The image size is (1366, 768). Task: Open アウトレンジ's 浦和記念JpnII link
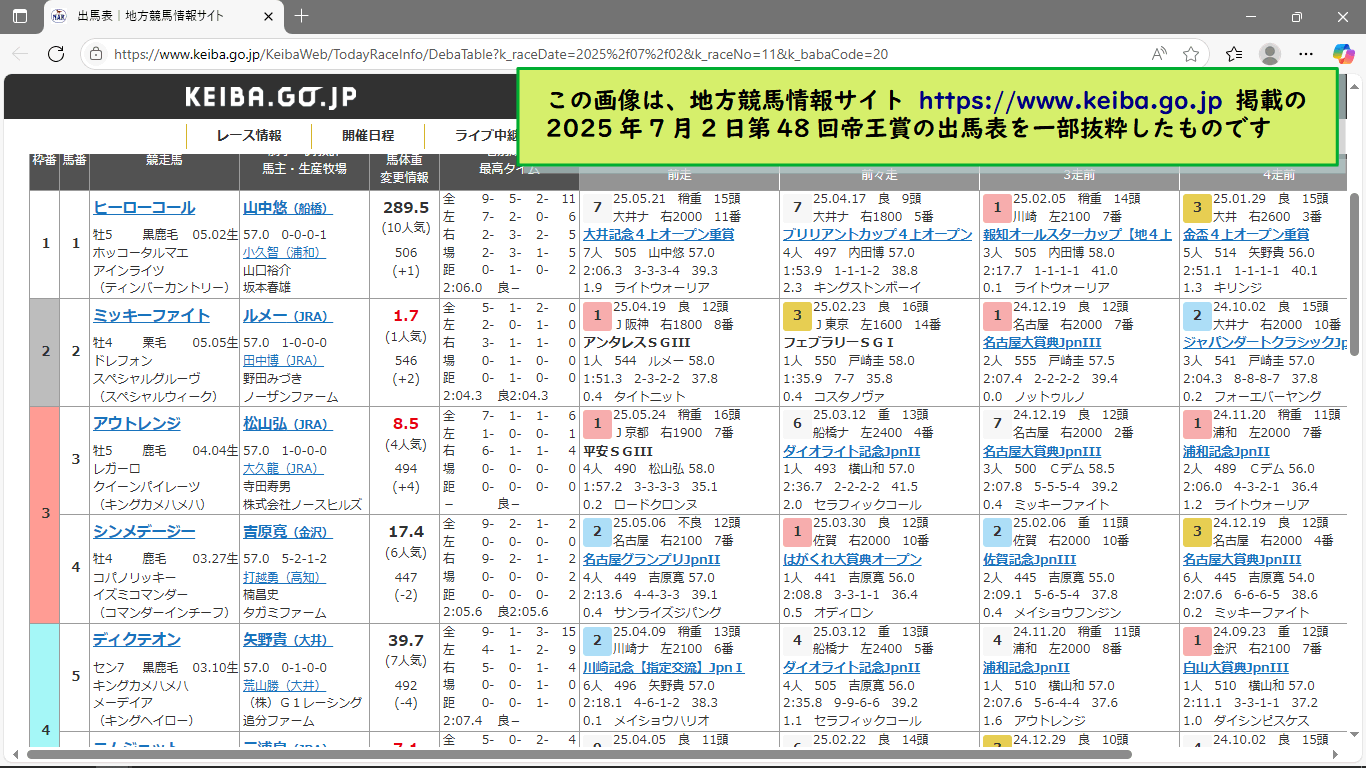pos(1226,451)
